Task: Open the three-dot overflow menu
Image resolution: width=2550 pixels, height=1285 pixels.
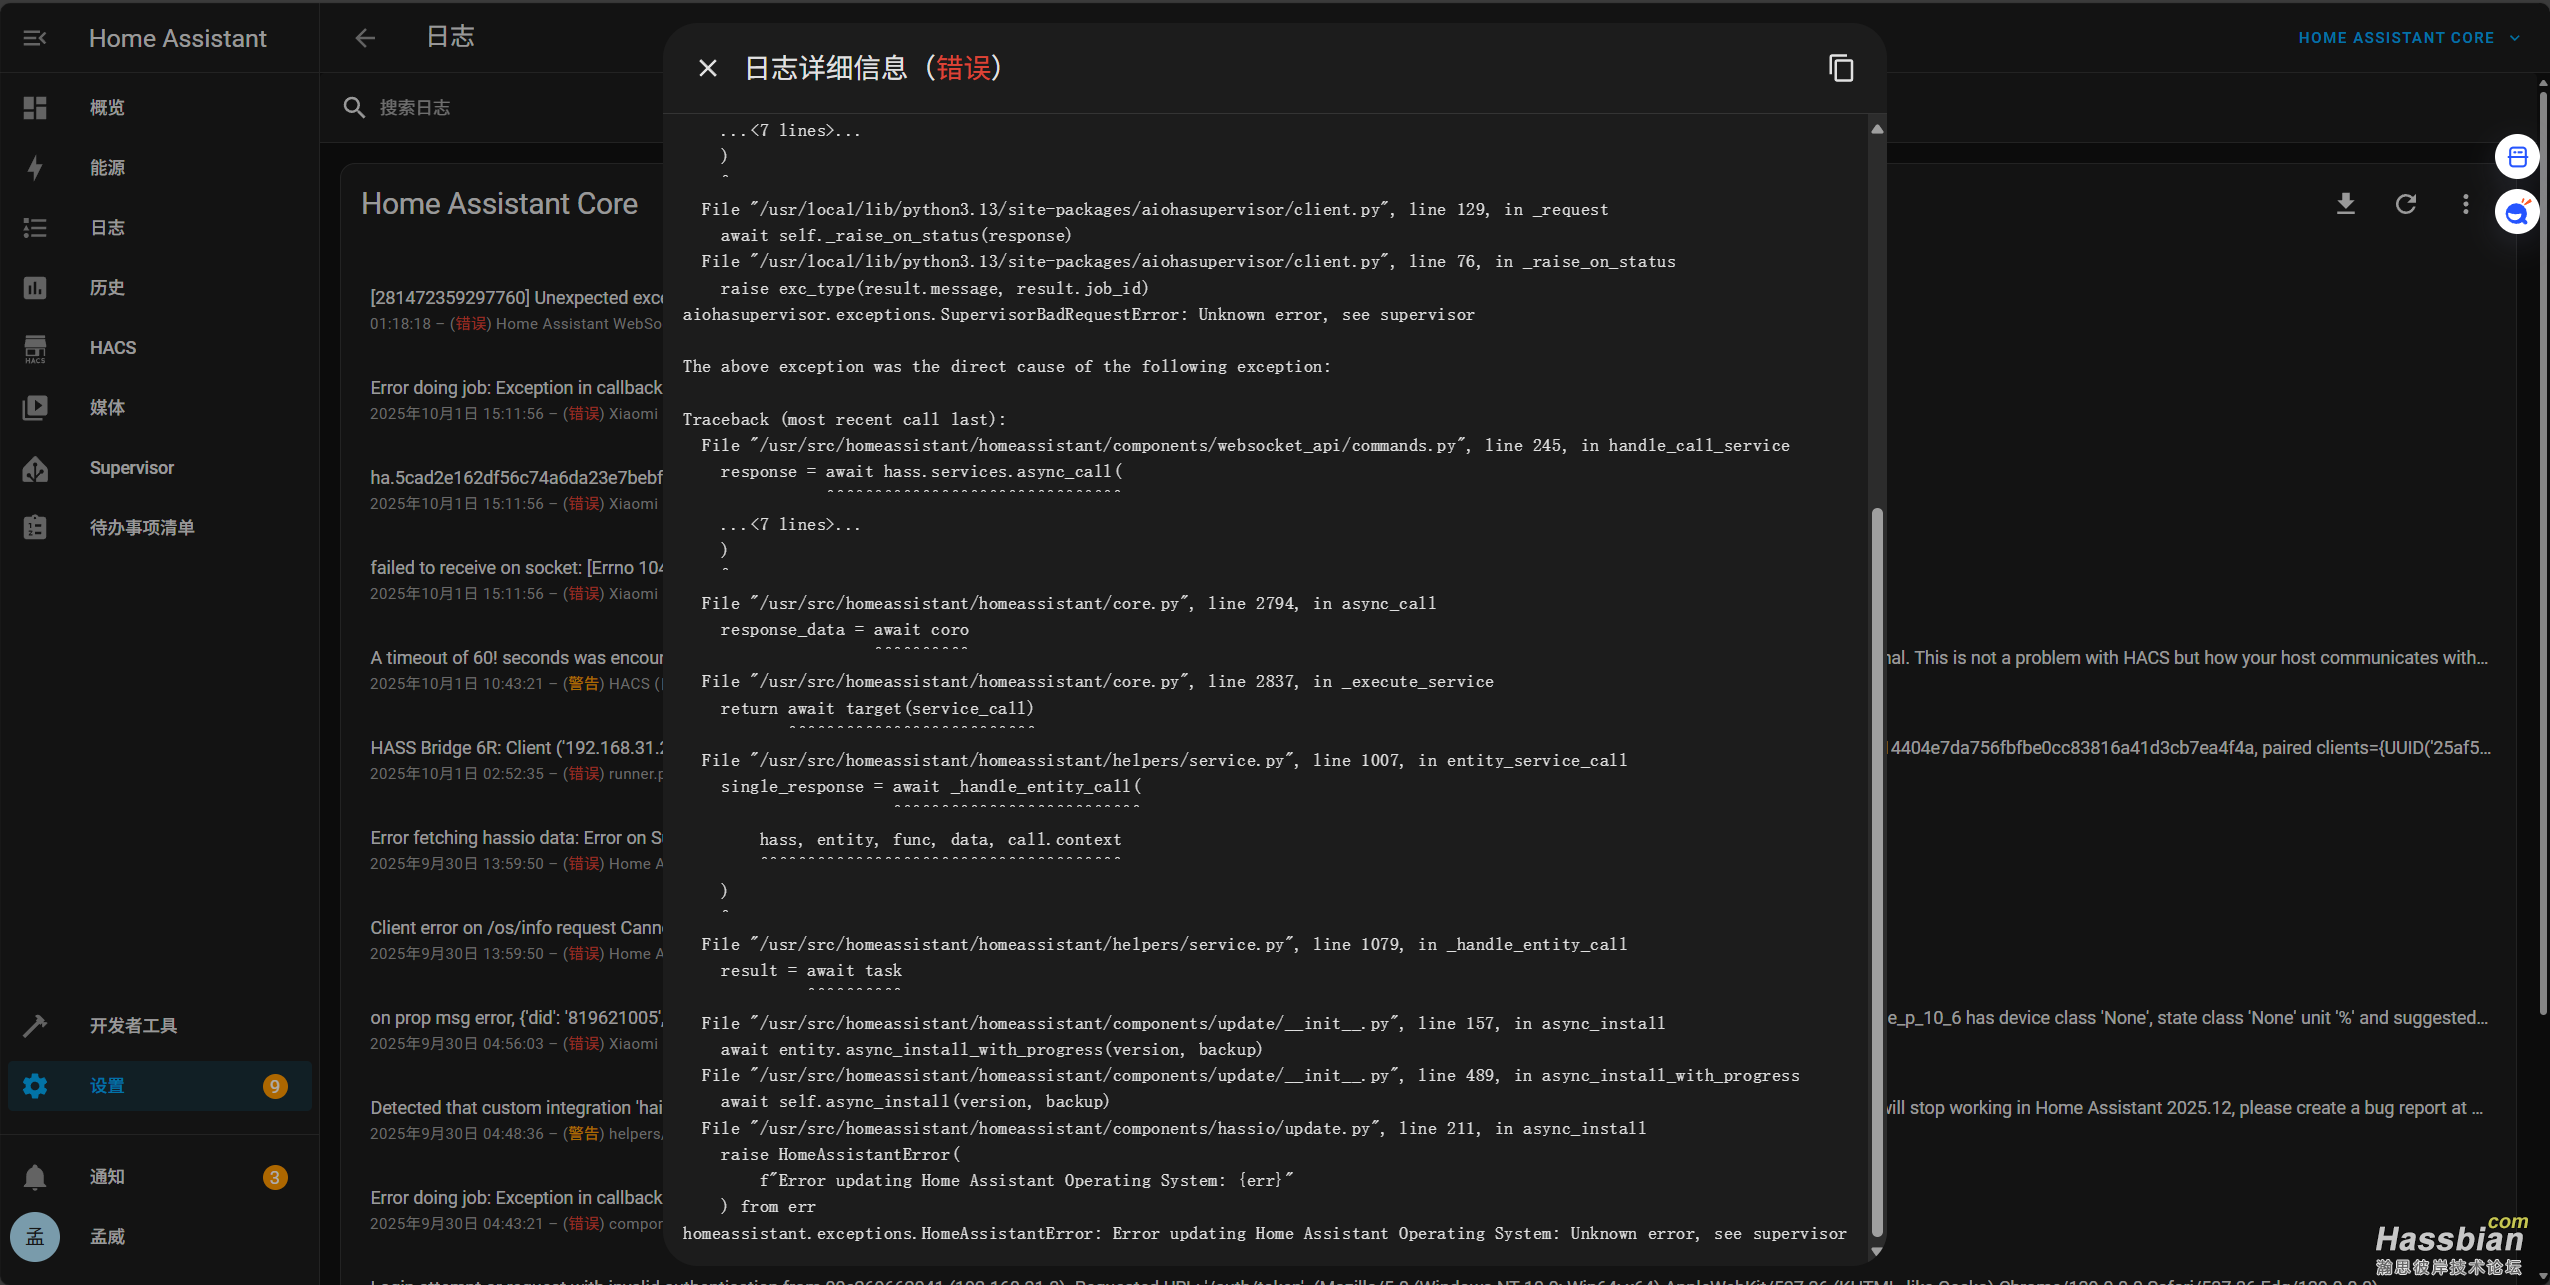Action: [2465, 204]
